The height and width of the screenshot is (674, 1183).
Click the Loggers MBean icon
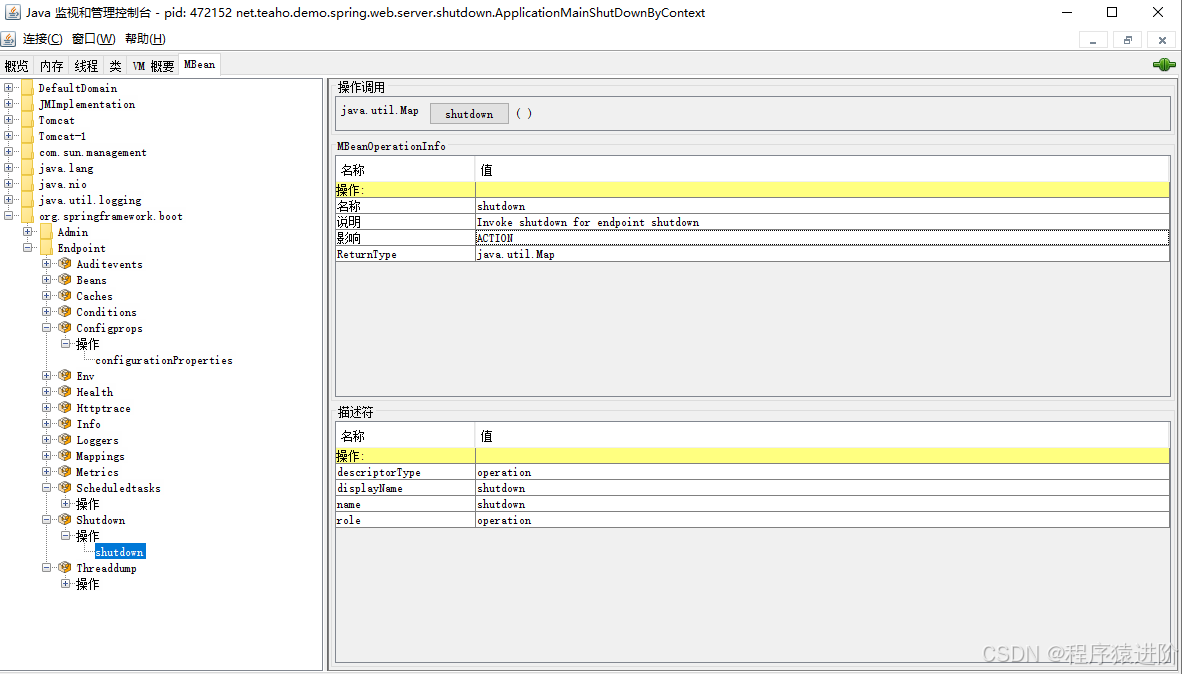pos(65,440)
